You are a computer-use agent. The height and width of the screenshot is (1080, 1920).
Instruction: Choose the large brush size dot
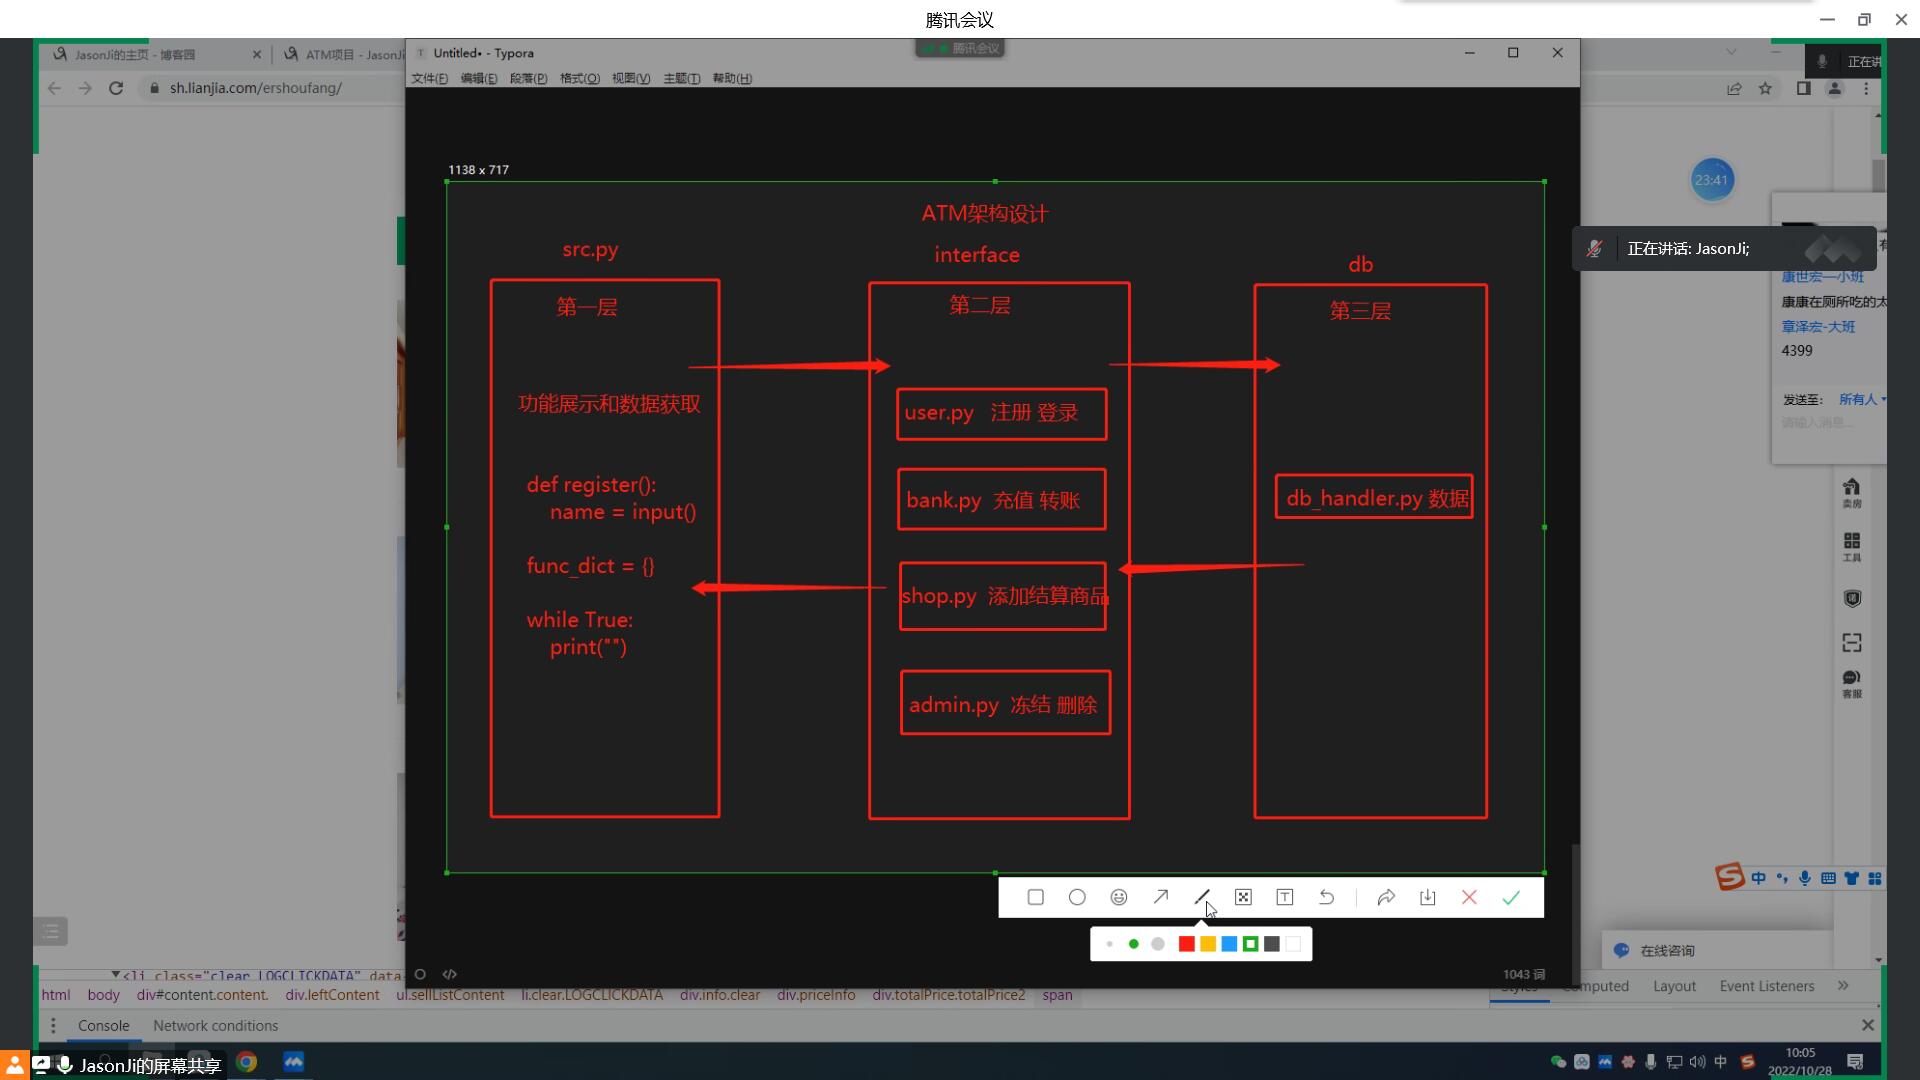(x=1158, y=944)
